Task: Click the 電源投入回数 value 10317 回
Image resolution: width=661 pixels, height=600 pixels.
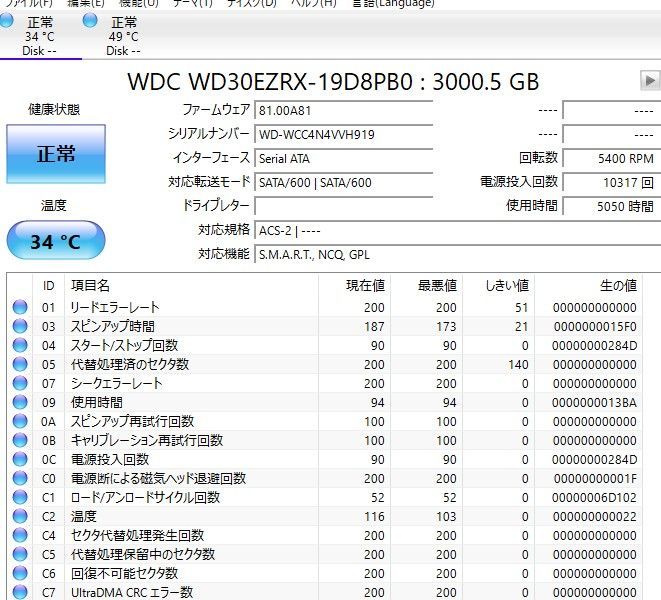Action: pyautogui.click(x=610, y=183)
